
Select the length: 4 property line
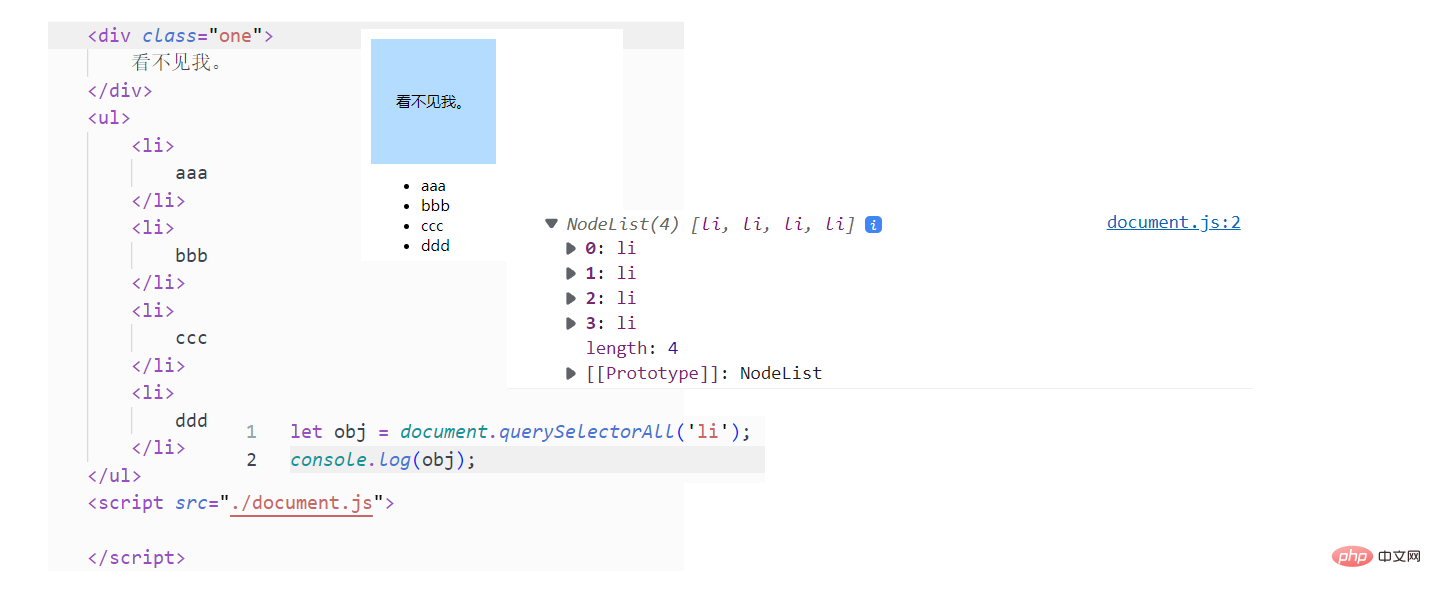(632, 348)
